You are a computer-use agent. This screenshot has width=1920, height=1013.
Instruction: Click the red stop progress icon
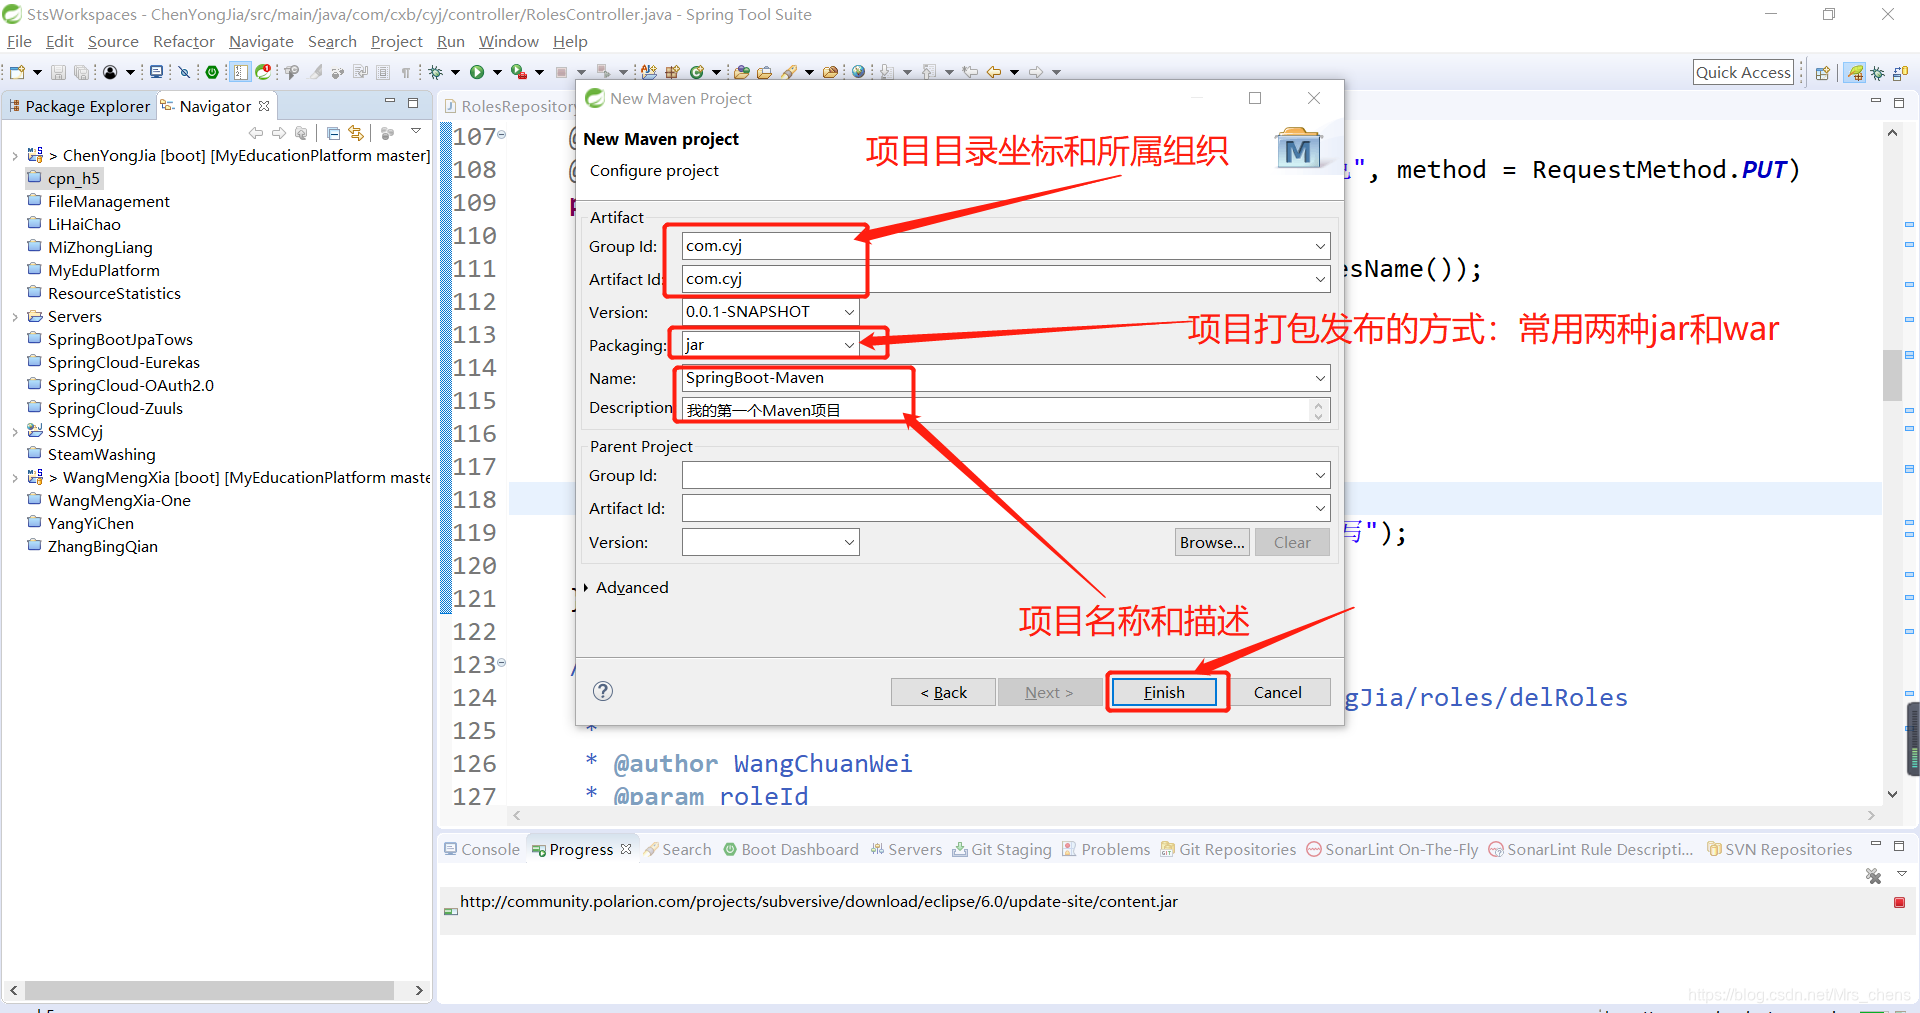point(1899,902)
